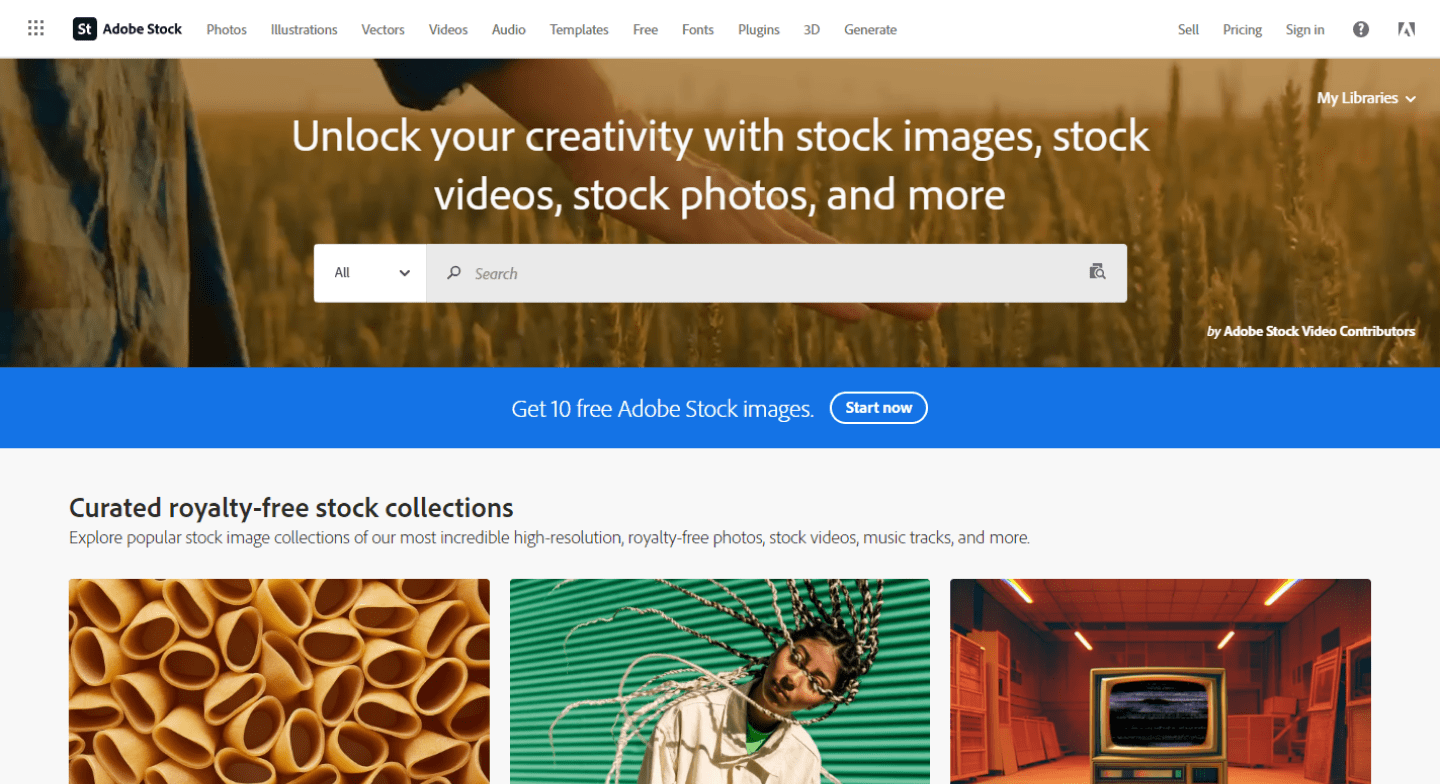This screenshot has height=784, width=1440.
Task: Open the Photos menu item
Action: point(226,29)
